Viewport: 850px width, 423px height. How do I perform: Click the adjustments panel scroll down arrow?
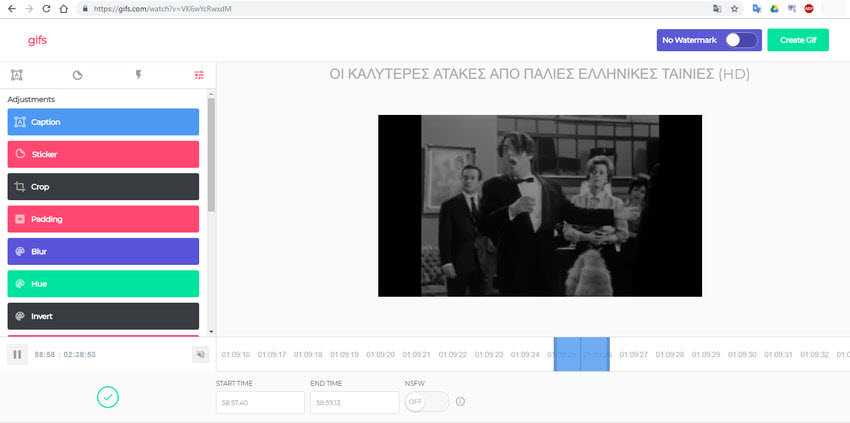coord(211,332)
